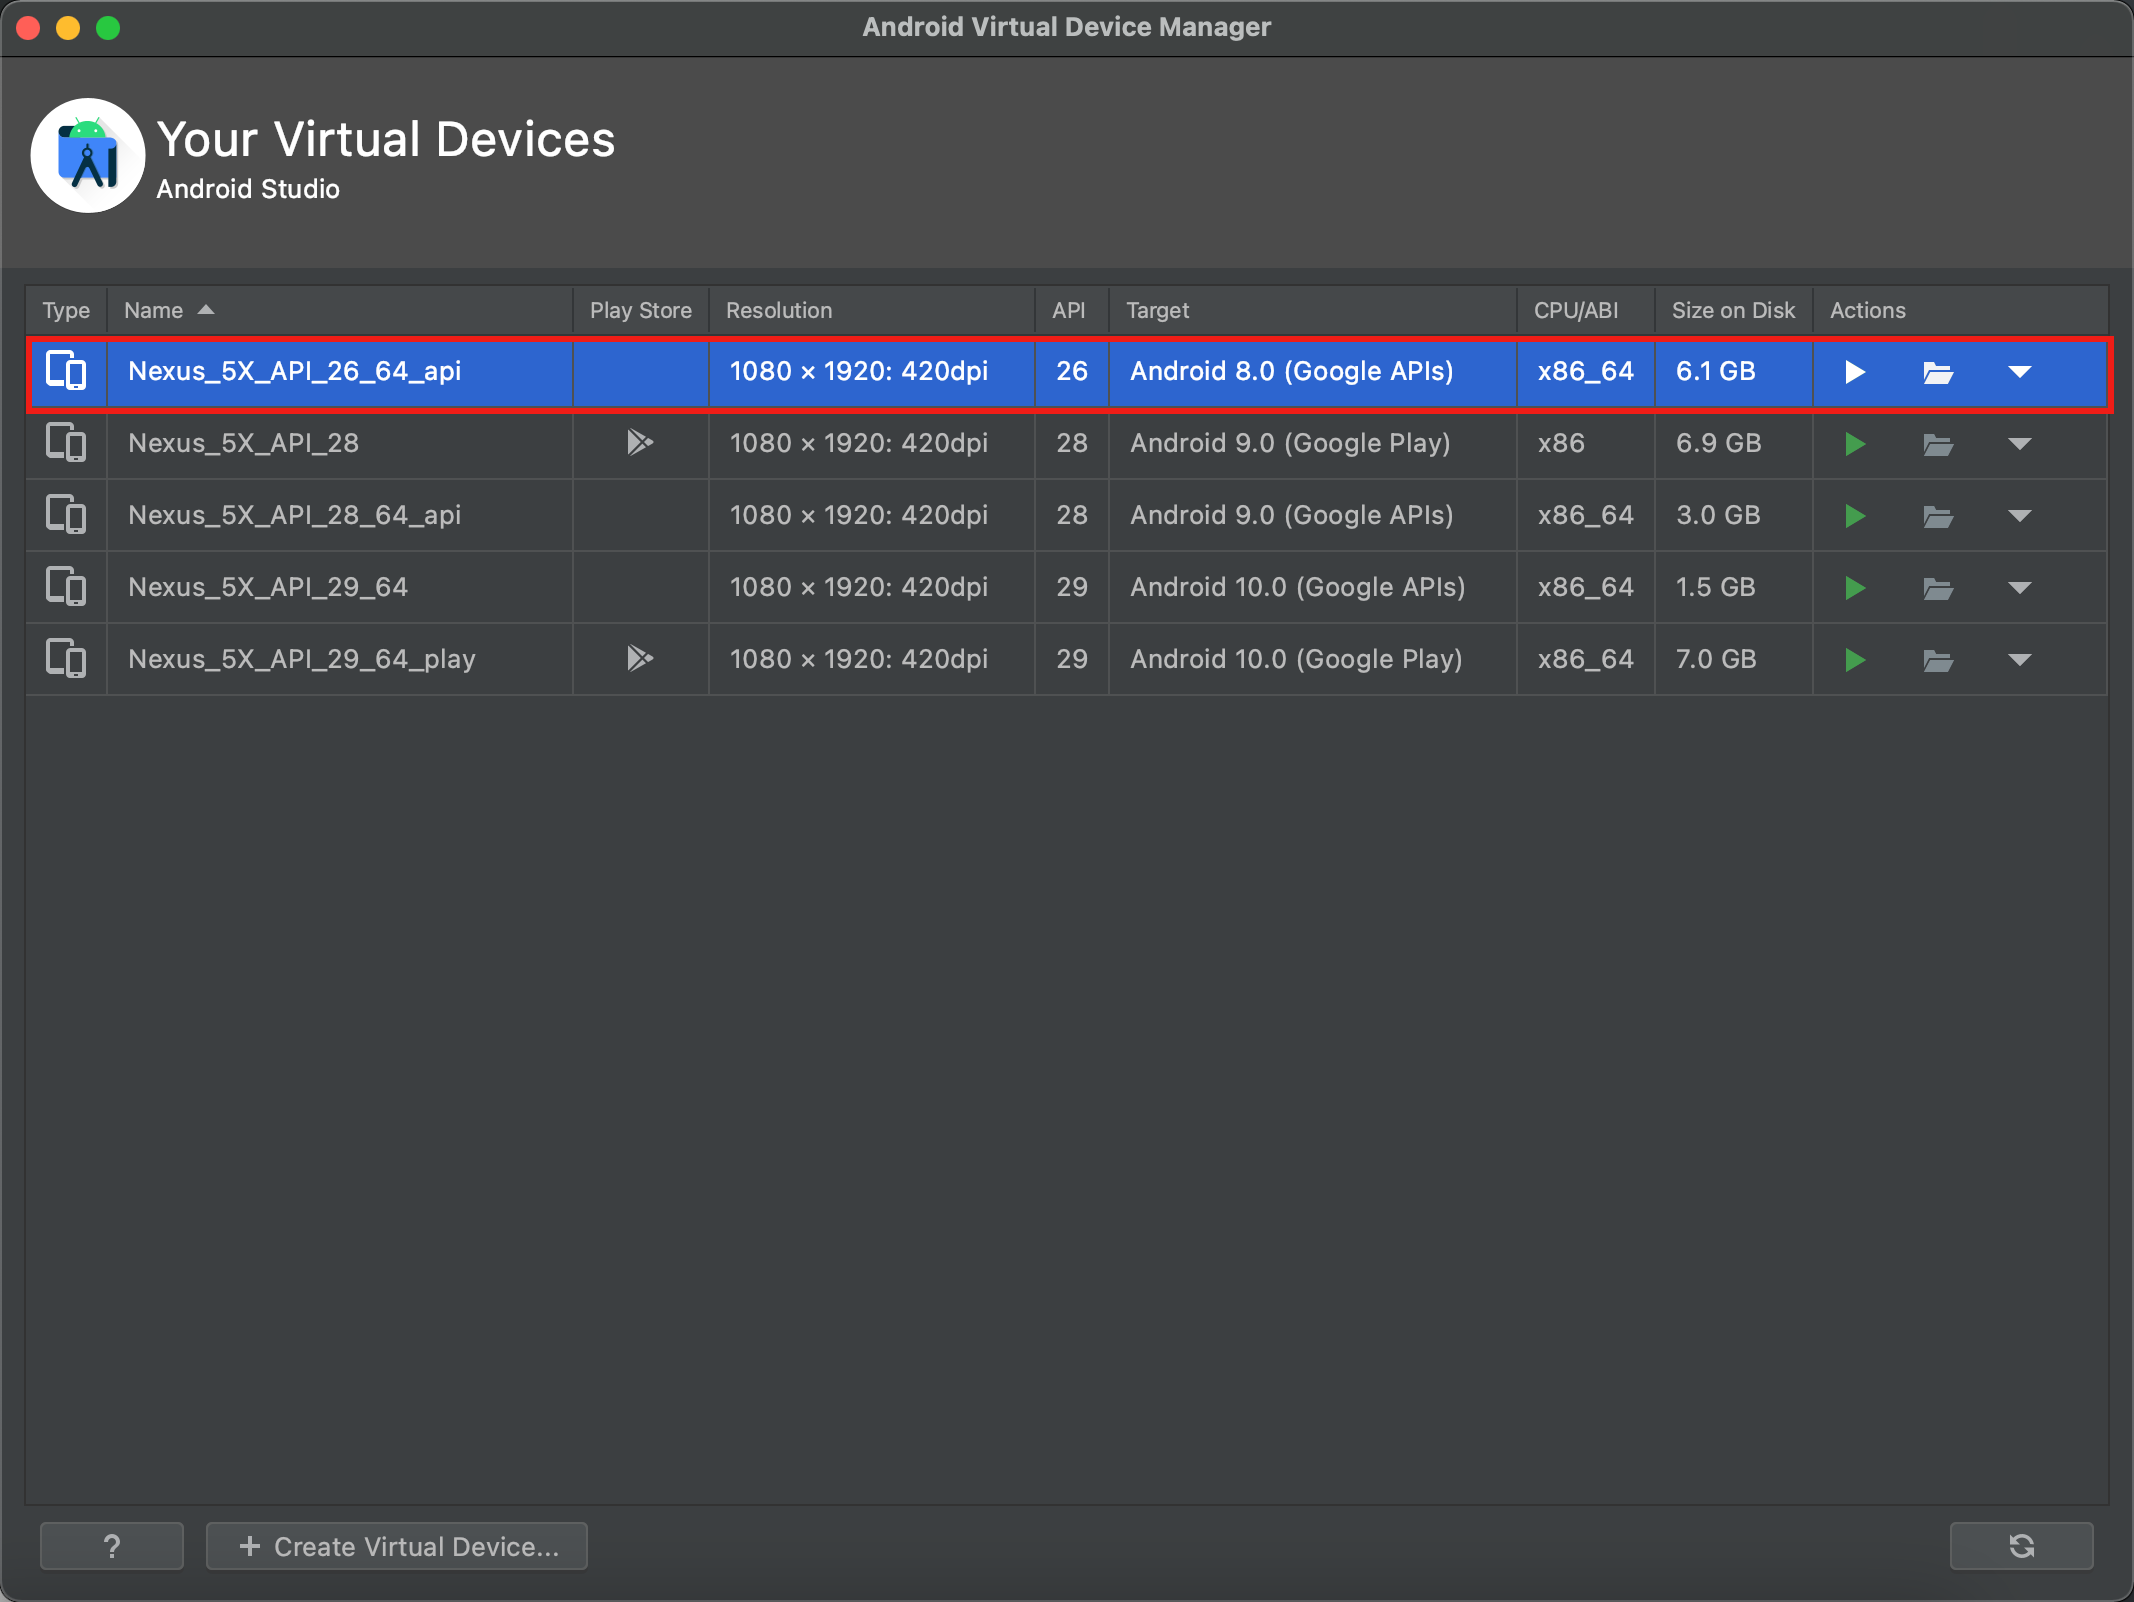Click resolution cell of Nexus_5X_API_29_64_play row

872,659
